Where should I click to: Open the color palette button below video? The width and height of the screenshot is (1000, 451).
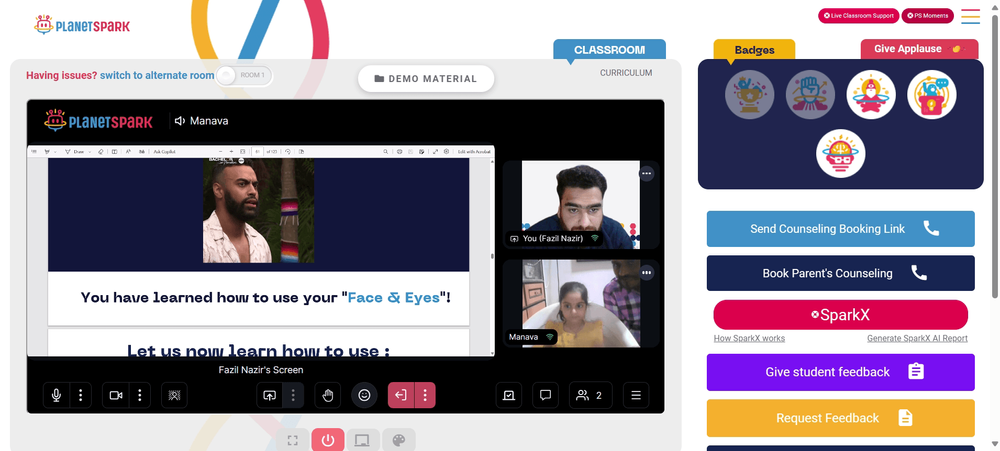tap(399, 440)
